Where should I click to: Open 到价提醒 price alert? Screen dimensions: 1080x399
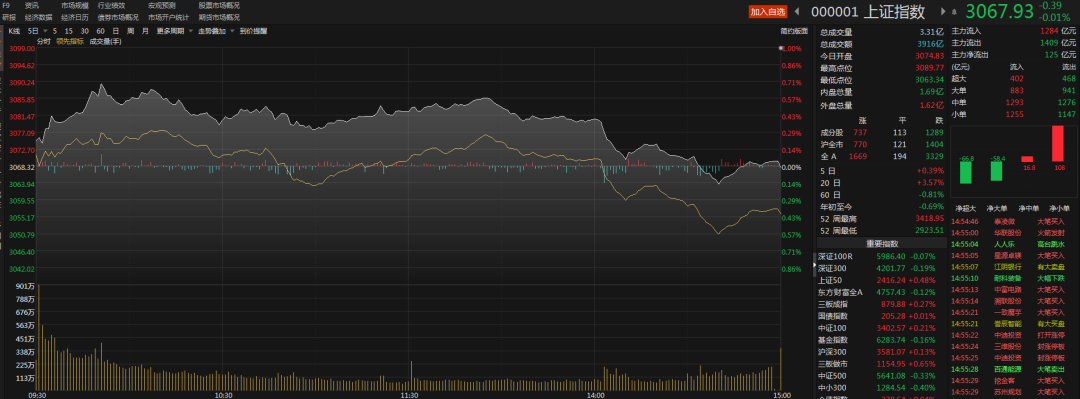[253, 31]
